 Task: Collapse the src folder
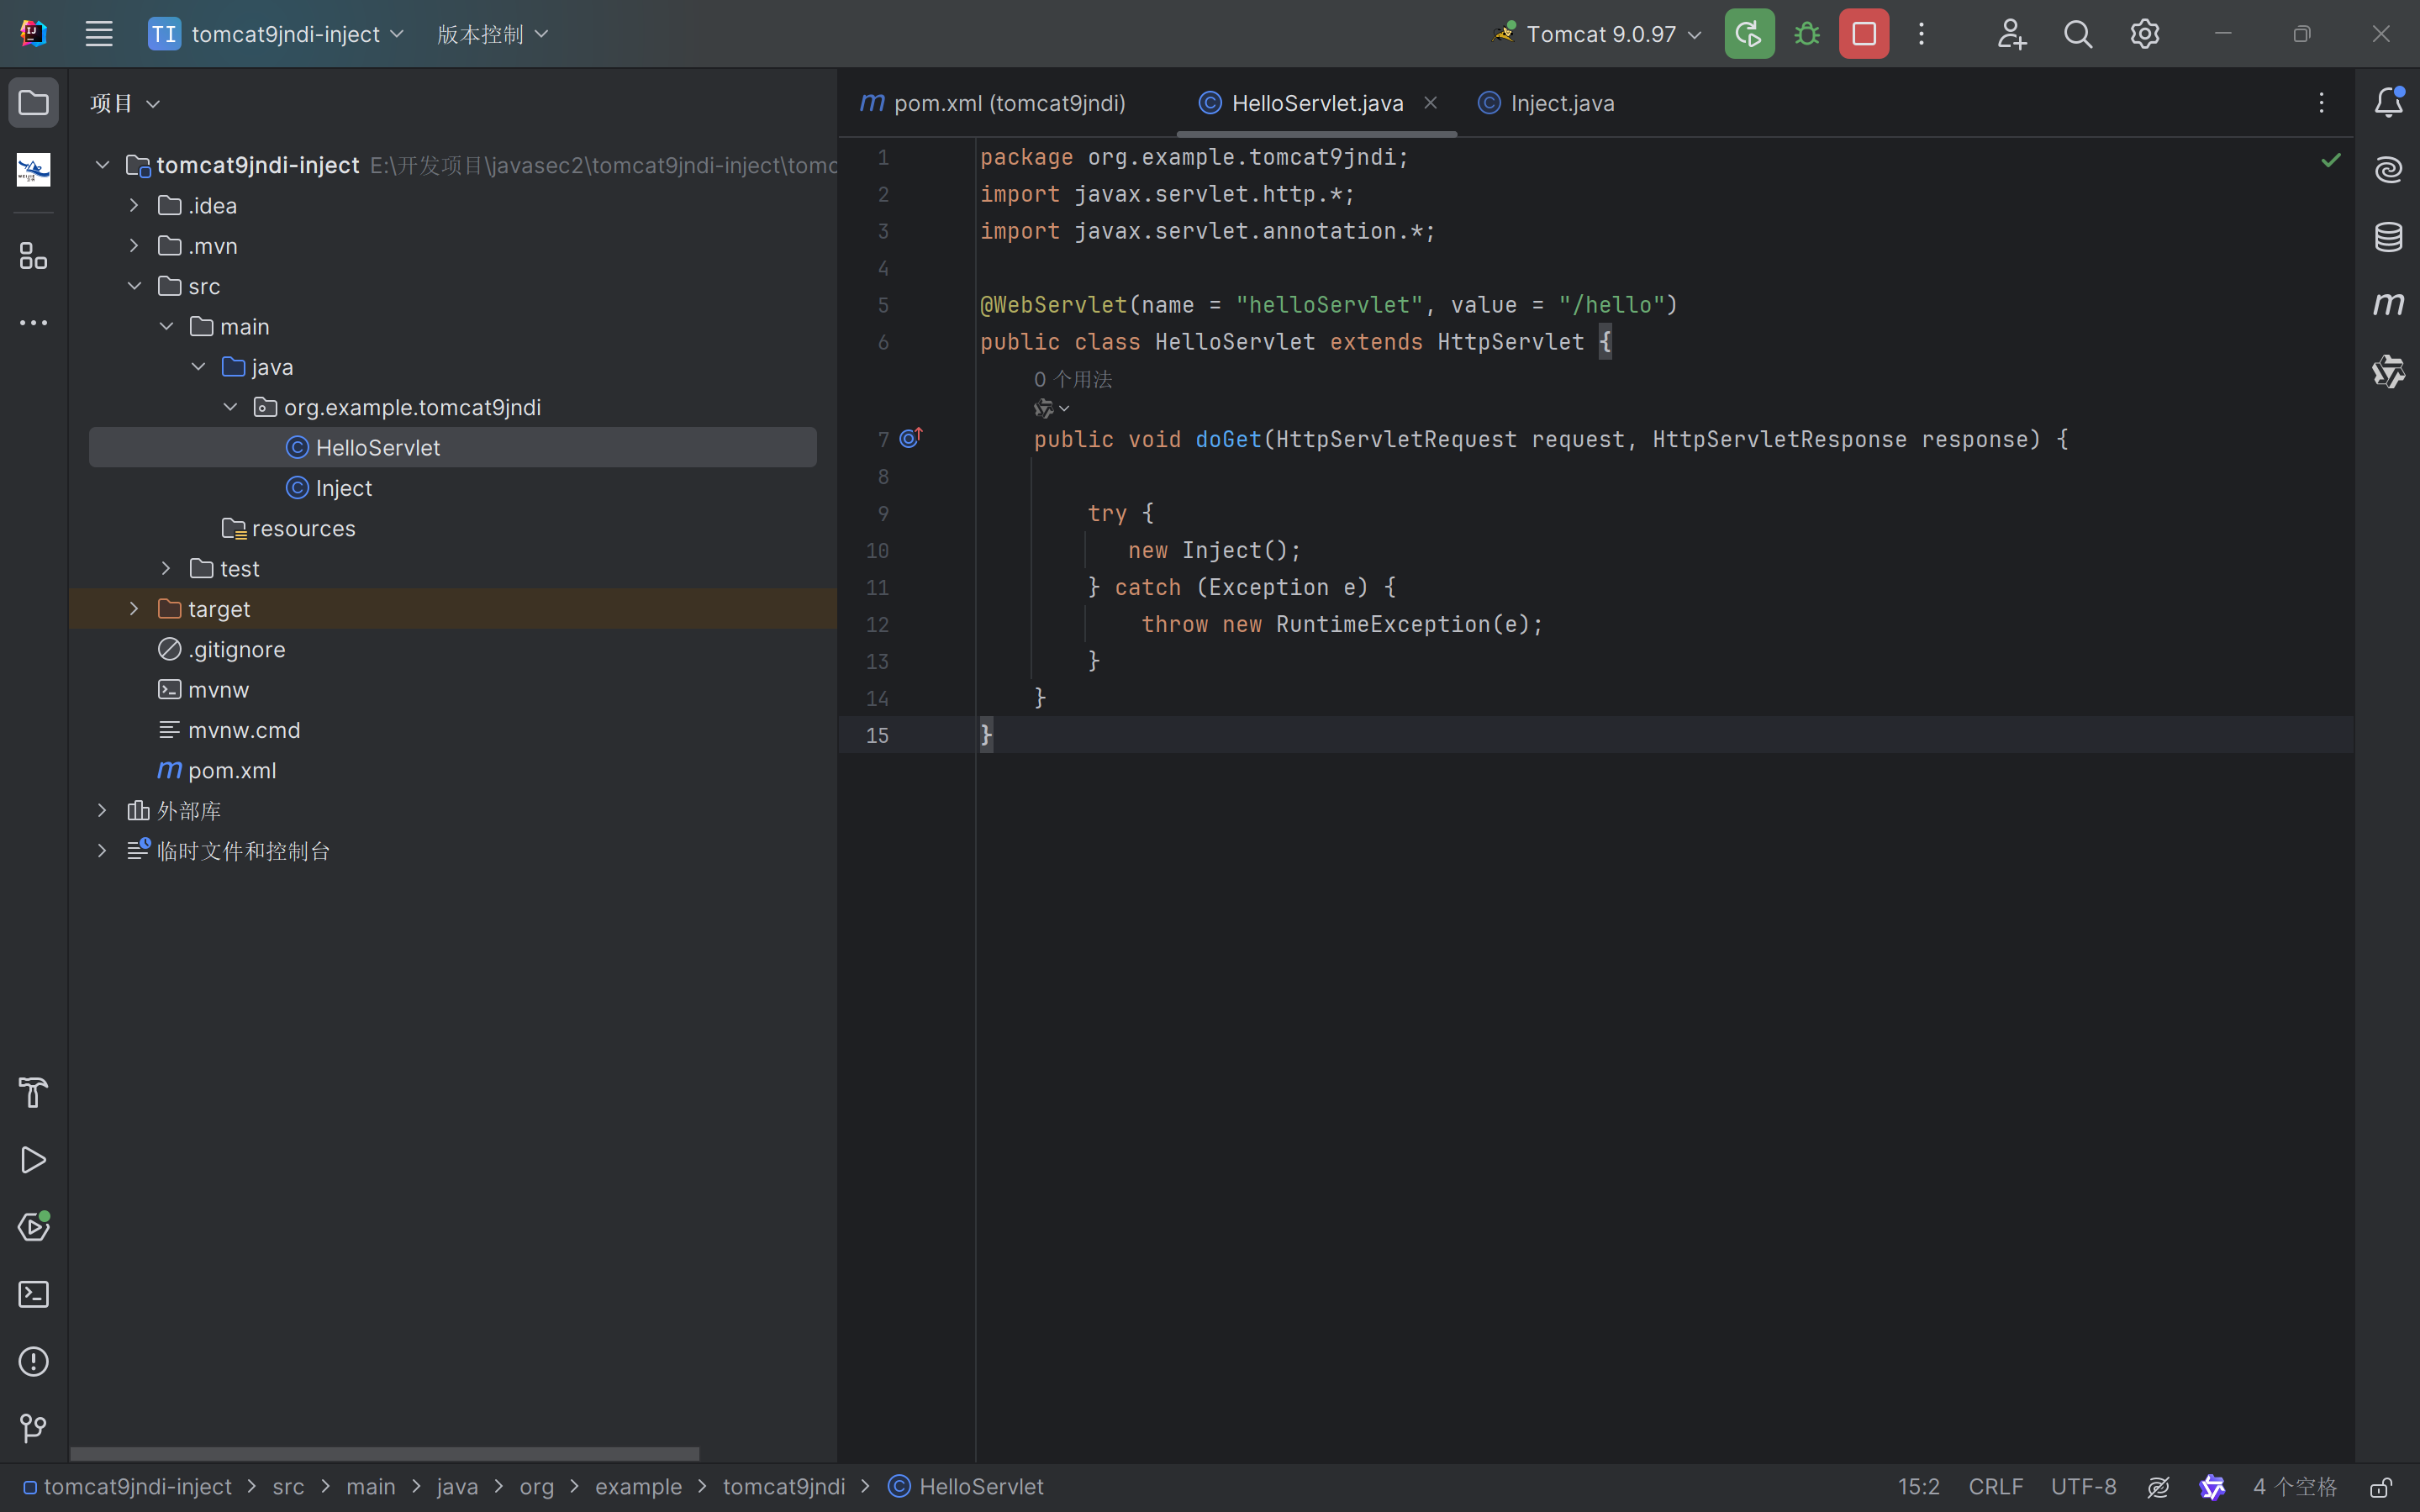point(134,286)
